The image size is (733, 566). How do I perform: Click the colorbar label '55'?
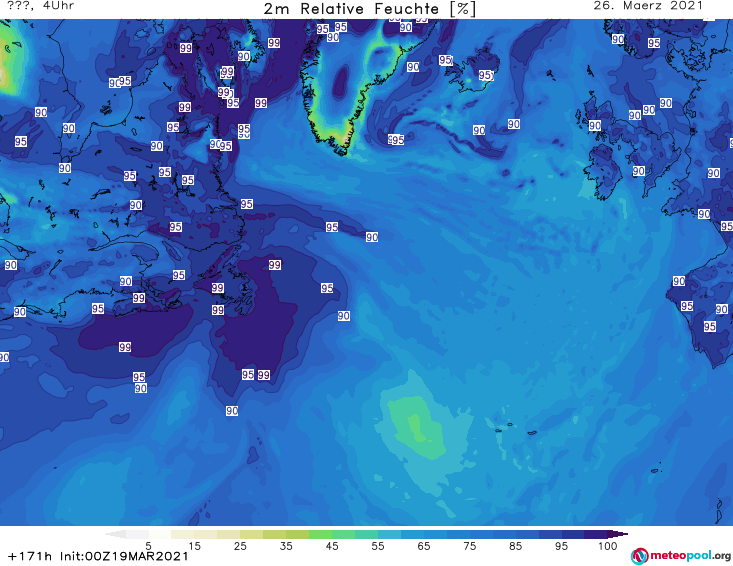point(378,546)
